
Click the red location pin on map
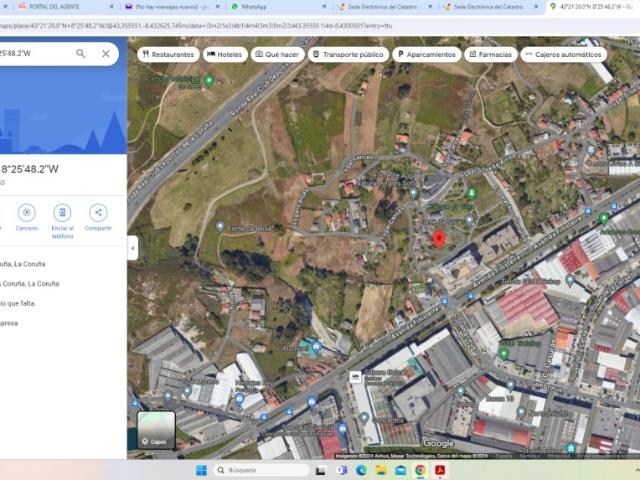click(x=438, y=240)
